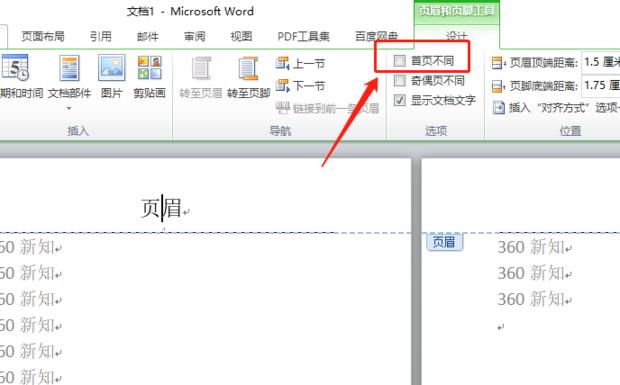The width and height of the screenshot is (620, 385).
Task: Enable Different Odd & Even Pages (奇偶页不同)
Action: [x=400, y=81]
